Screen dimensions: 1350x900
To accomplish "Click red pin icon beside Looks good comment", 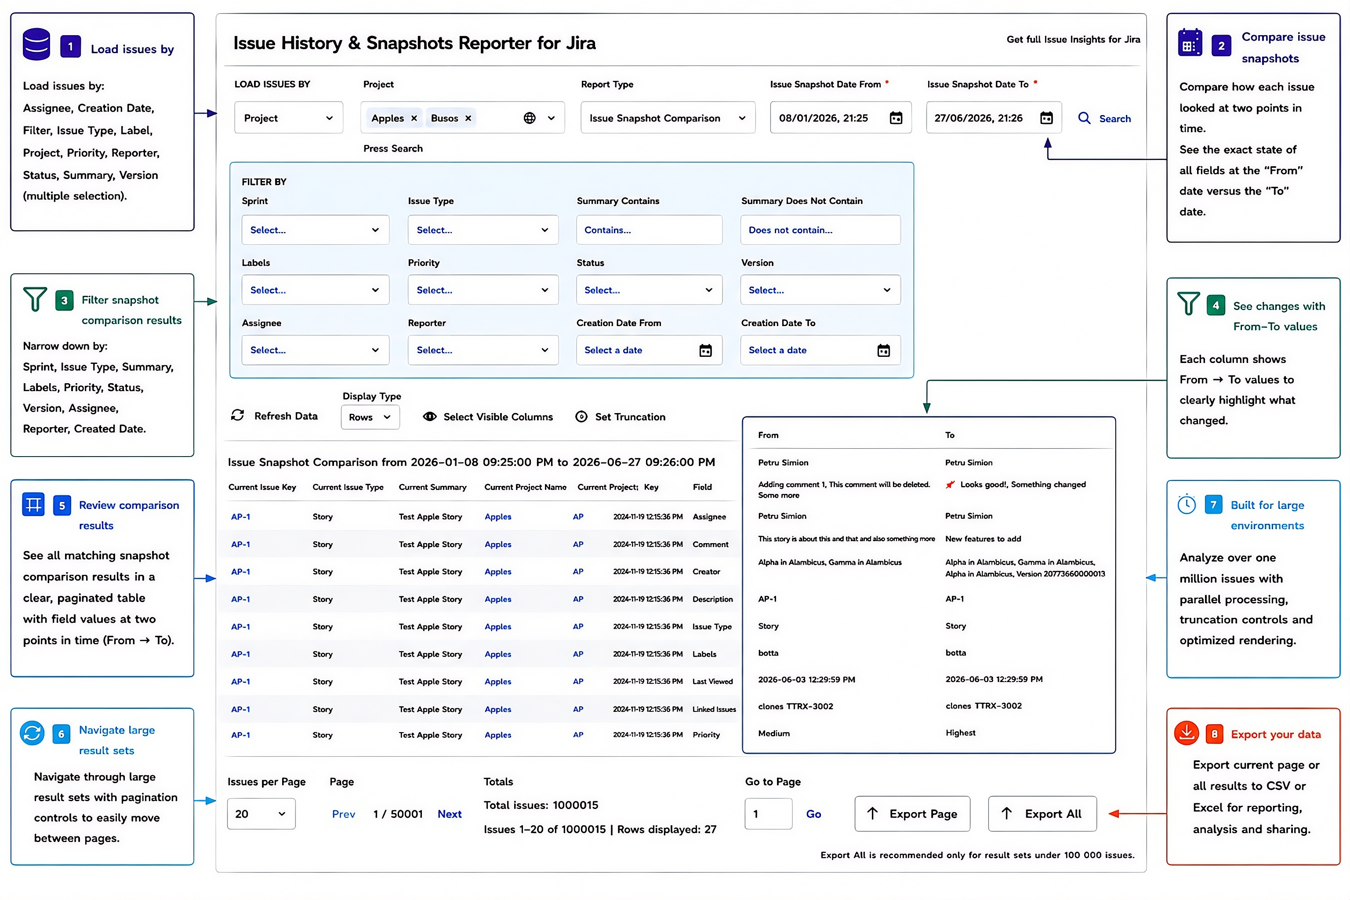I will click(950, 485).
